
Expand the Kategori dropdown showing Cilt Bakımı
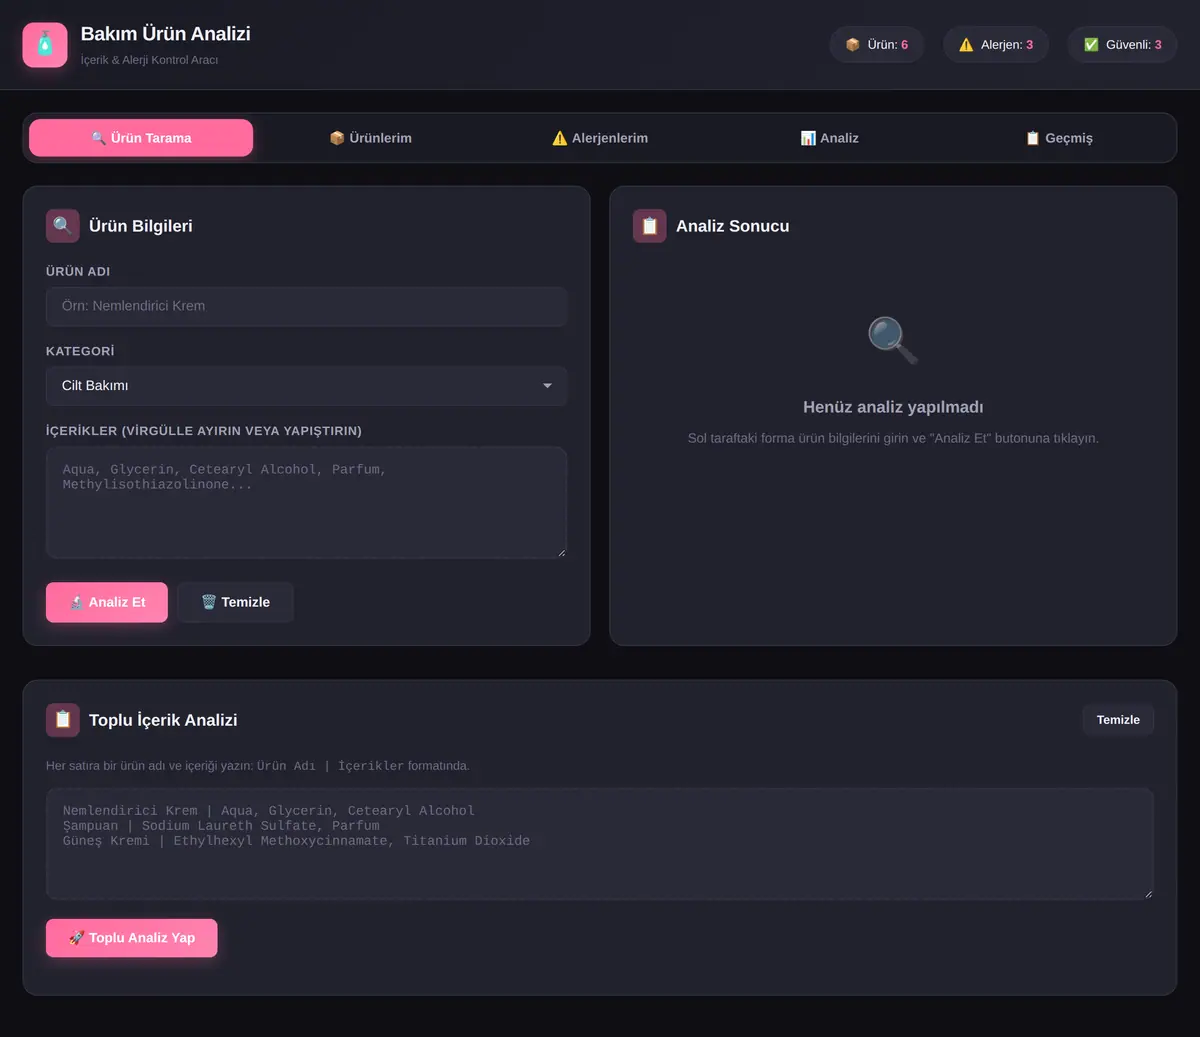[306, 386]
